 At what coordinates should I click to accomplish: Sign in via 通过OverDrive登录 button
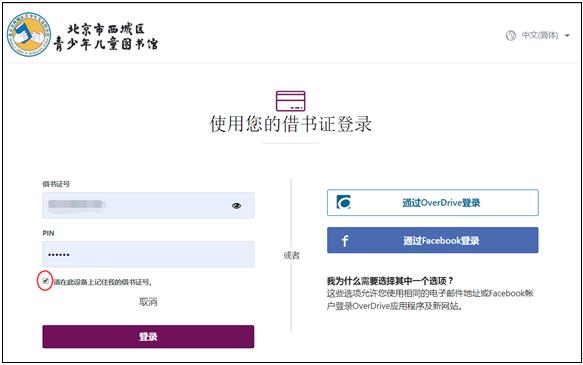point(433,203)
